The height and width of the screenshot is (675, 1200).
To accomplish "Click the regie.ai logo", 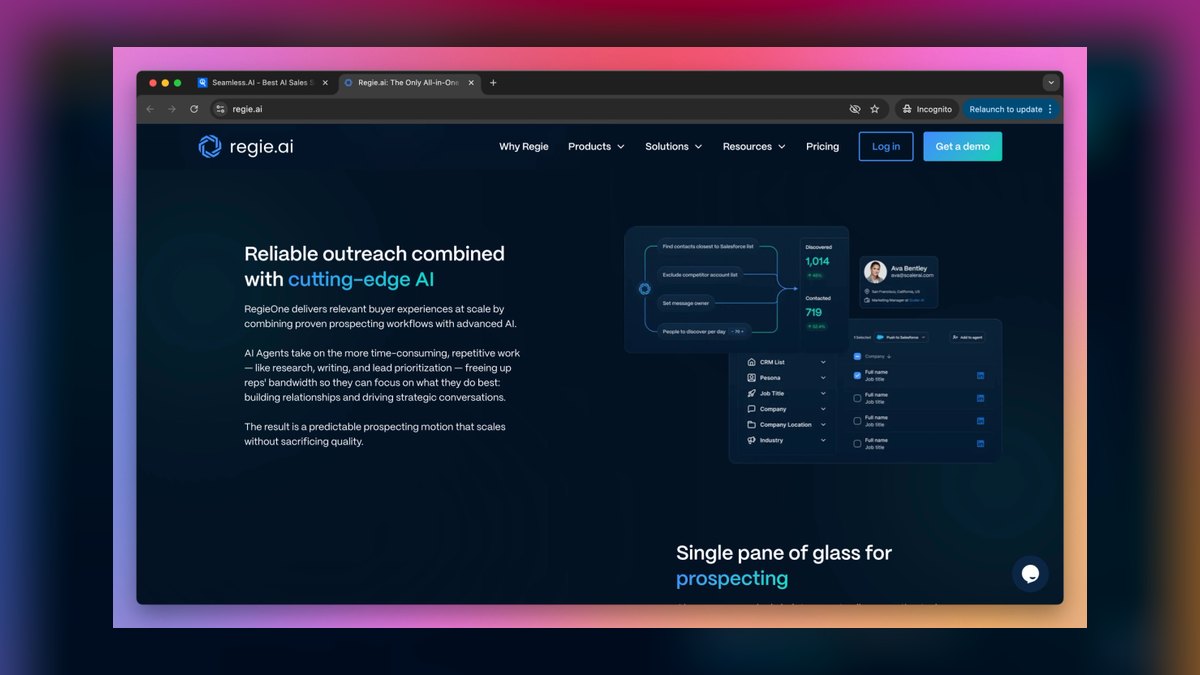I will point(246,147).
